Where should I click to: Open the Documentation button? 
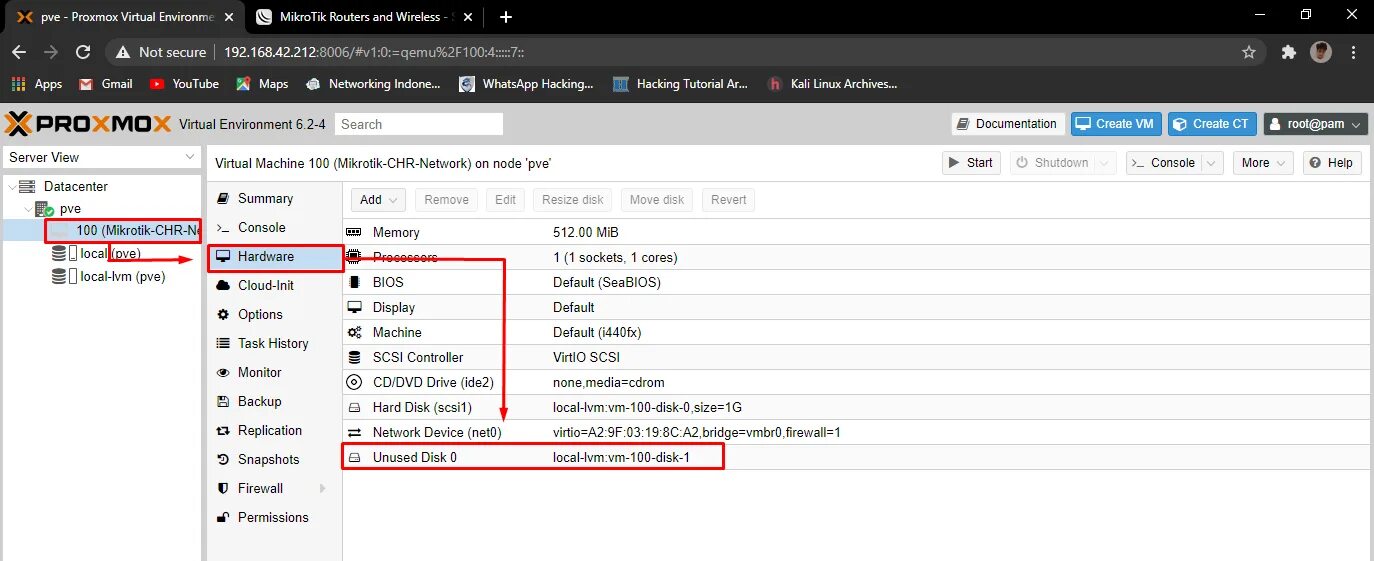coord(1007,124)
